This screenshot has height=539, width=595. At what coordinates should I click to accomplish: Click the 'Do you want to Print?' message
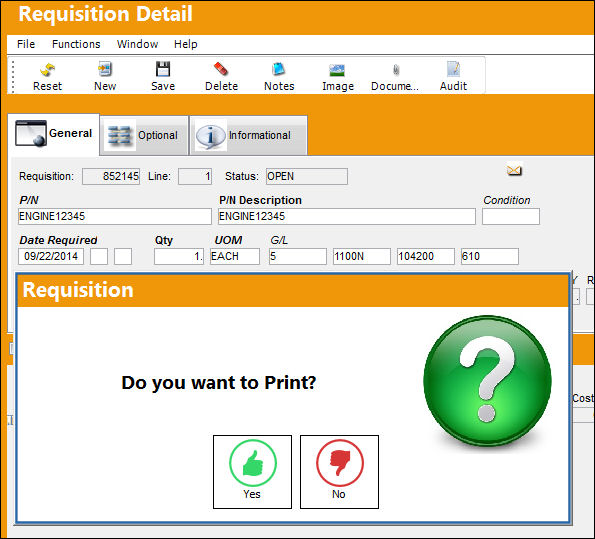pyautogui.click(x=219, y=382)
